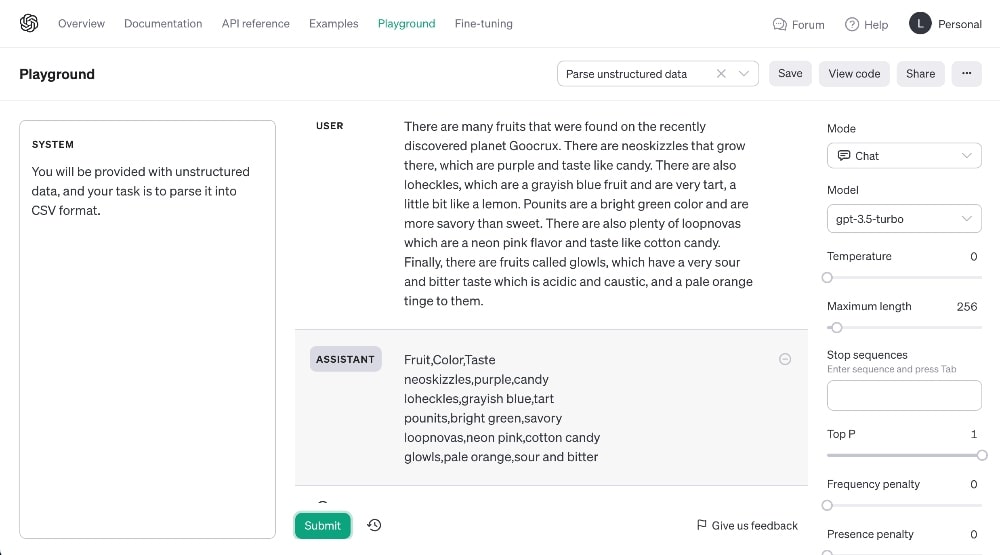Image resolution: width=1000 pixels, height=555 pixels.
Task: Clear the Parse unstructured data preset
Action: (x=721, y=73)
